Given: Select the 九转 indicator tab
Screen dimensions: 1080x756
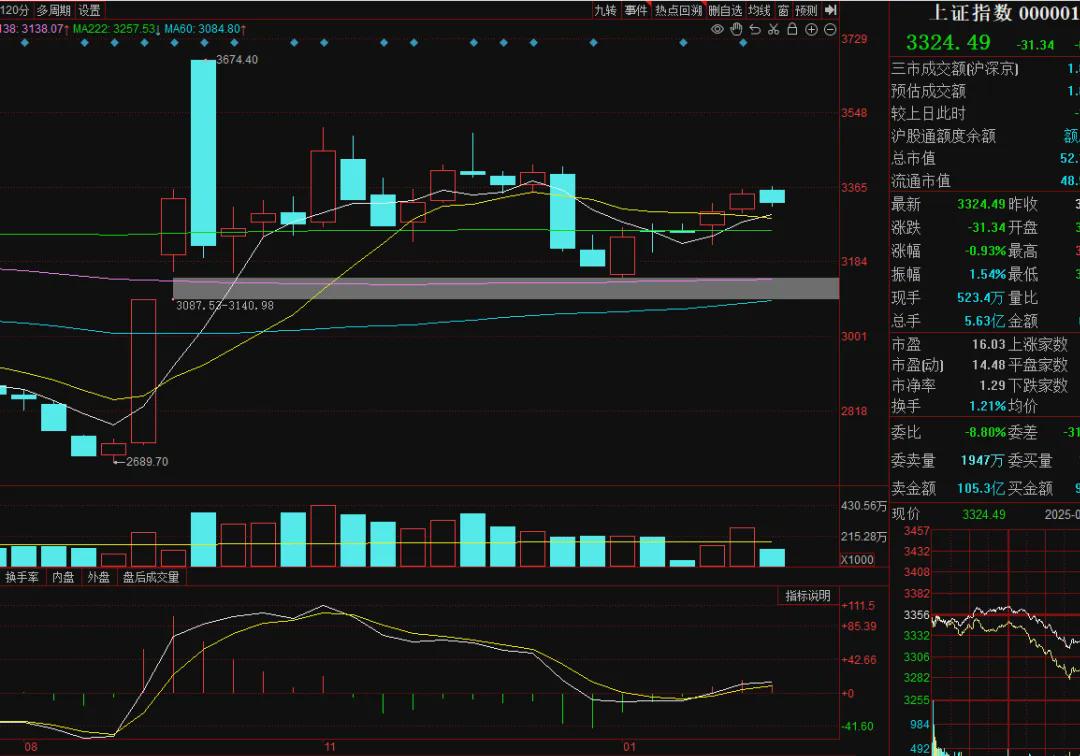Looking at the screenshot, I should [x=605, y=10].
